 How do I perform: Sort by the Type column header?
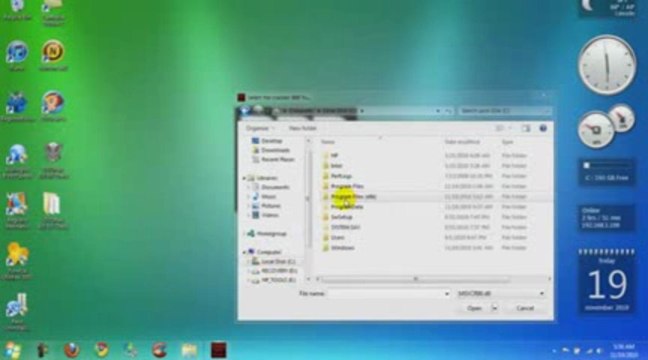(507, 142)
